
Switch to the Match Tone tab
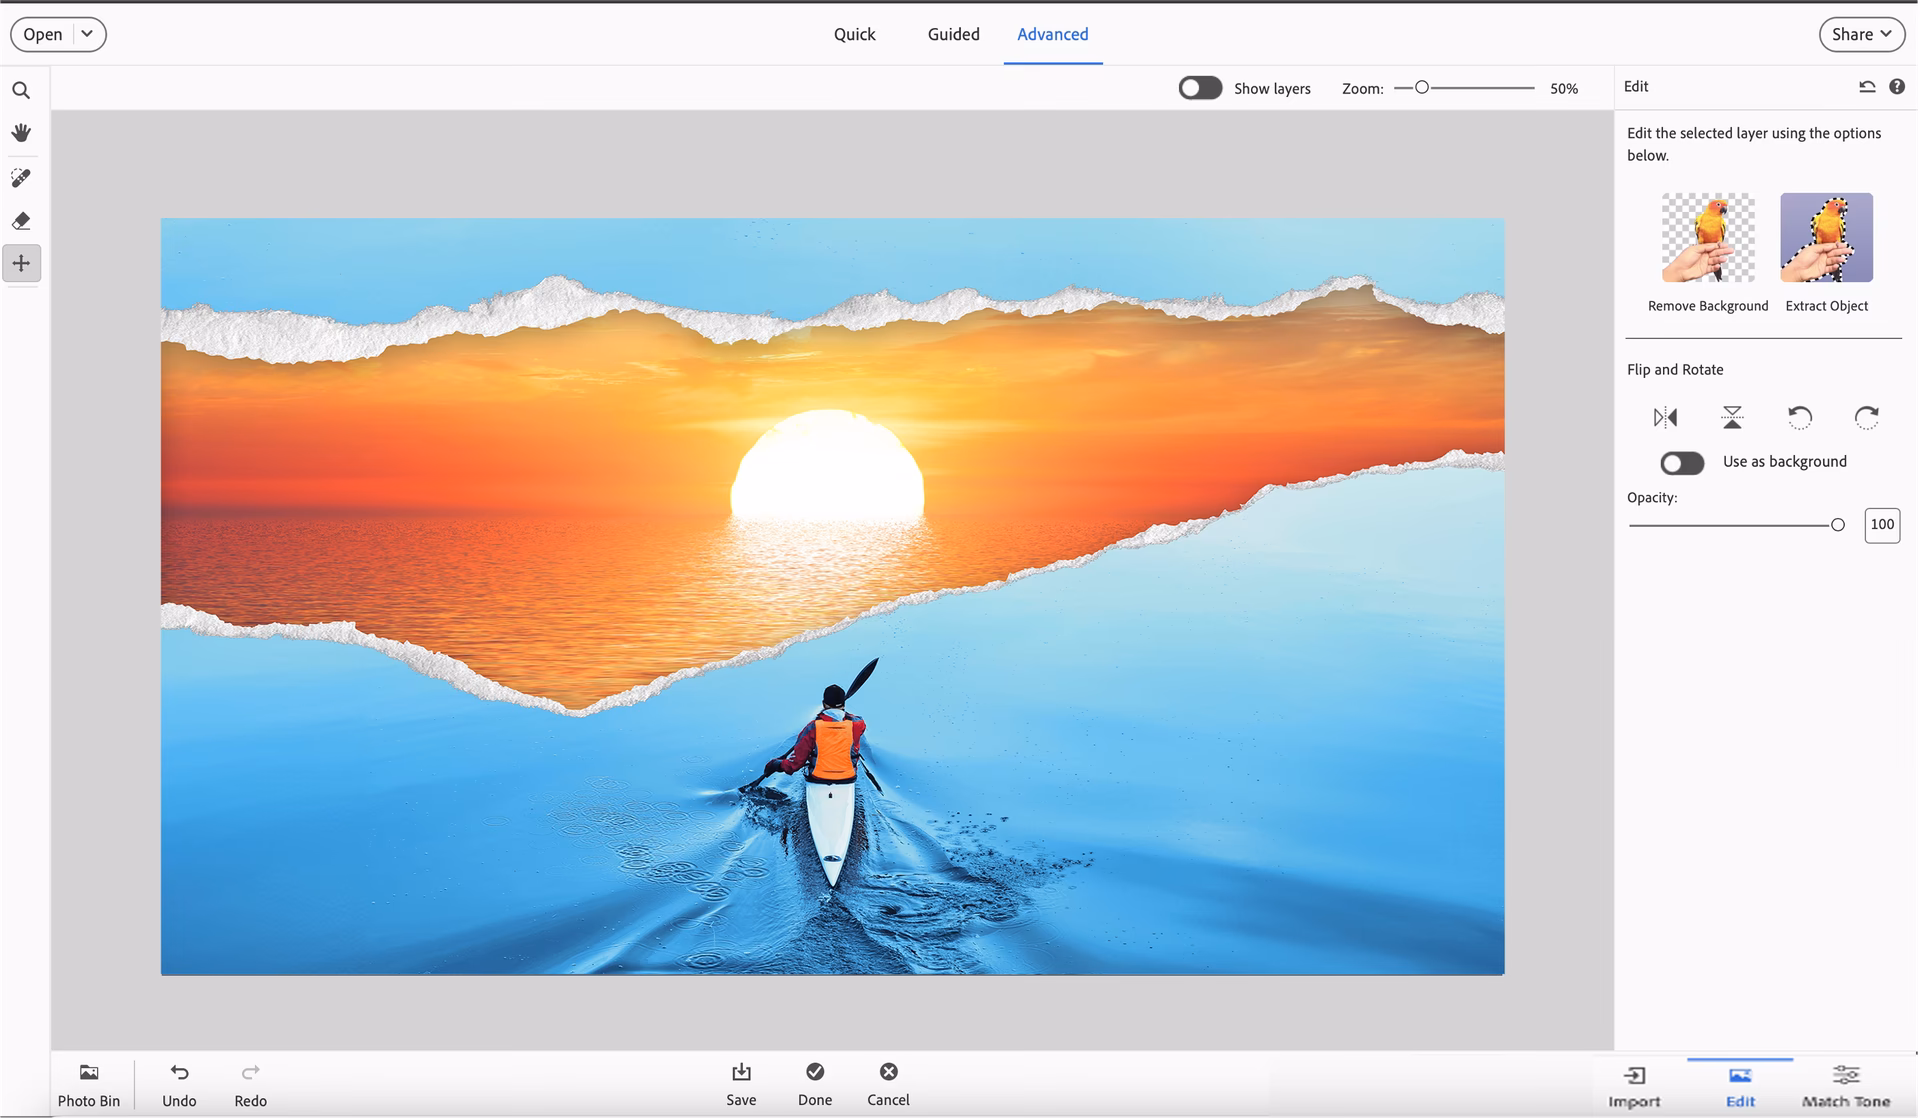(x=1845, y=1085)
